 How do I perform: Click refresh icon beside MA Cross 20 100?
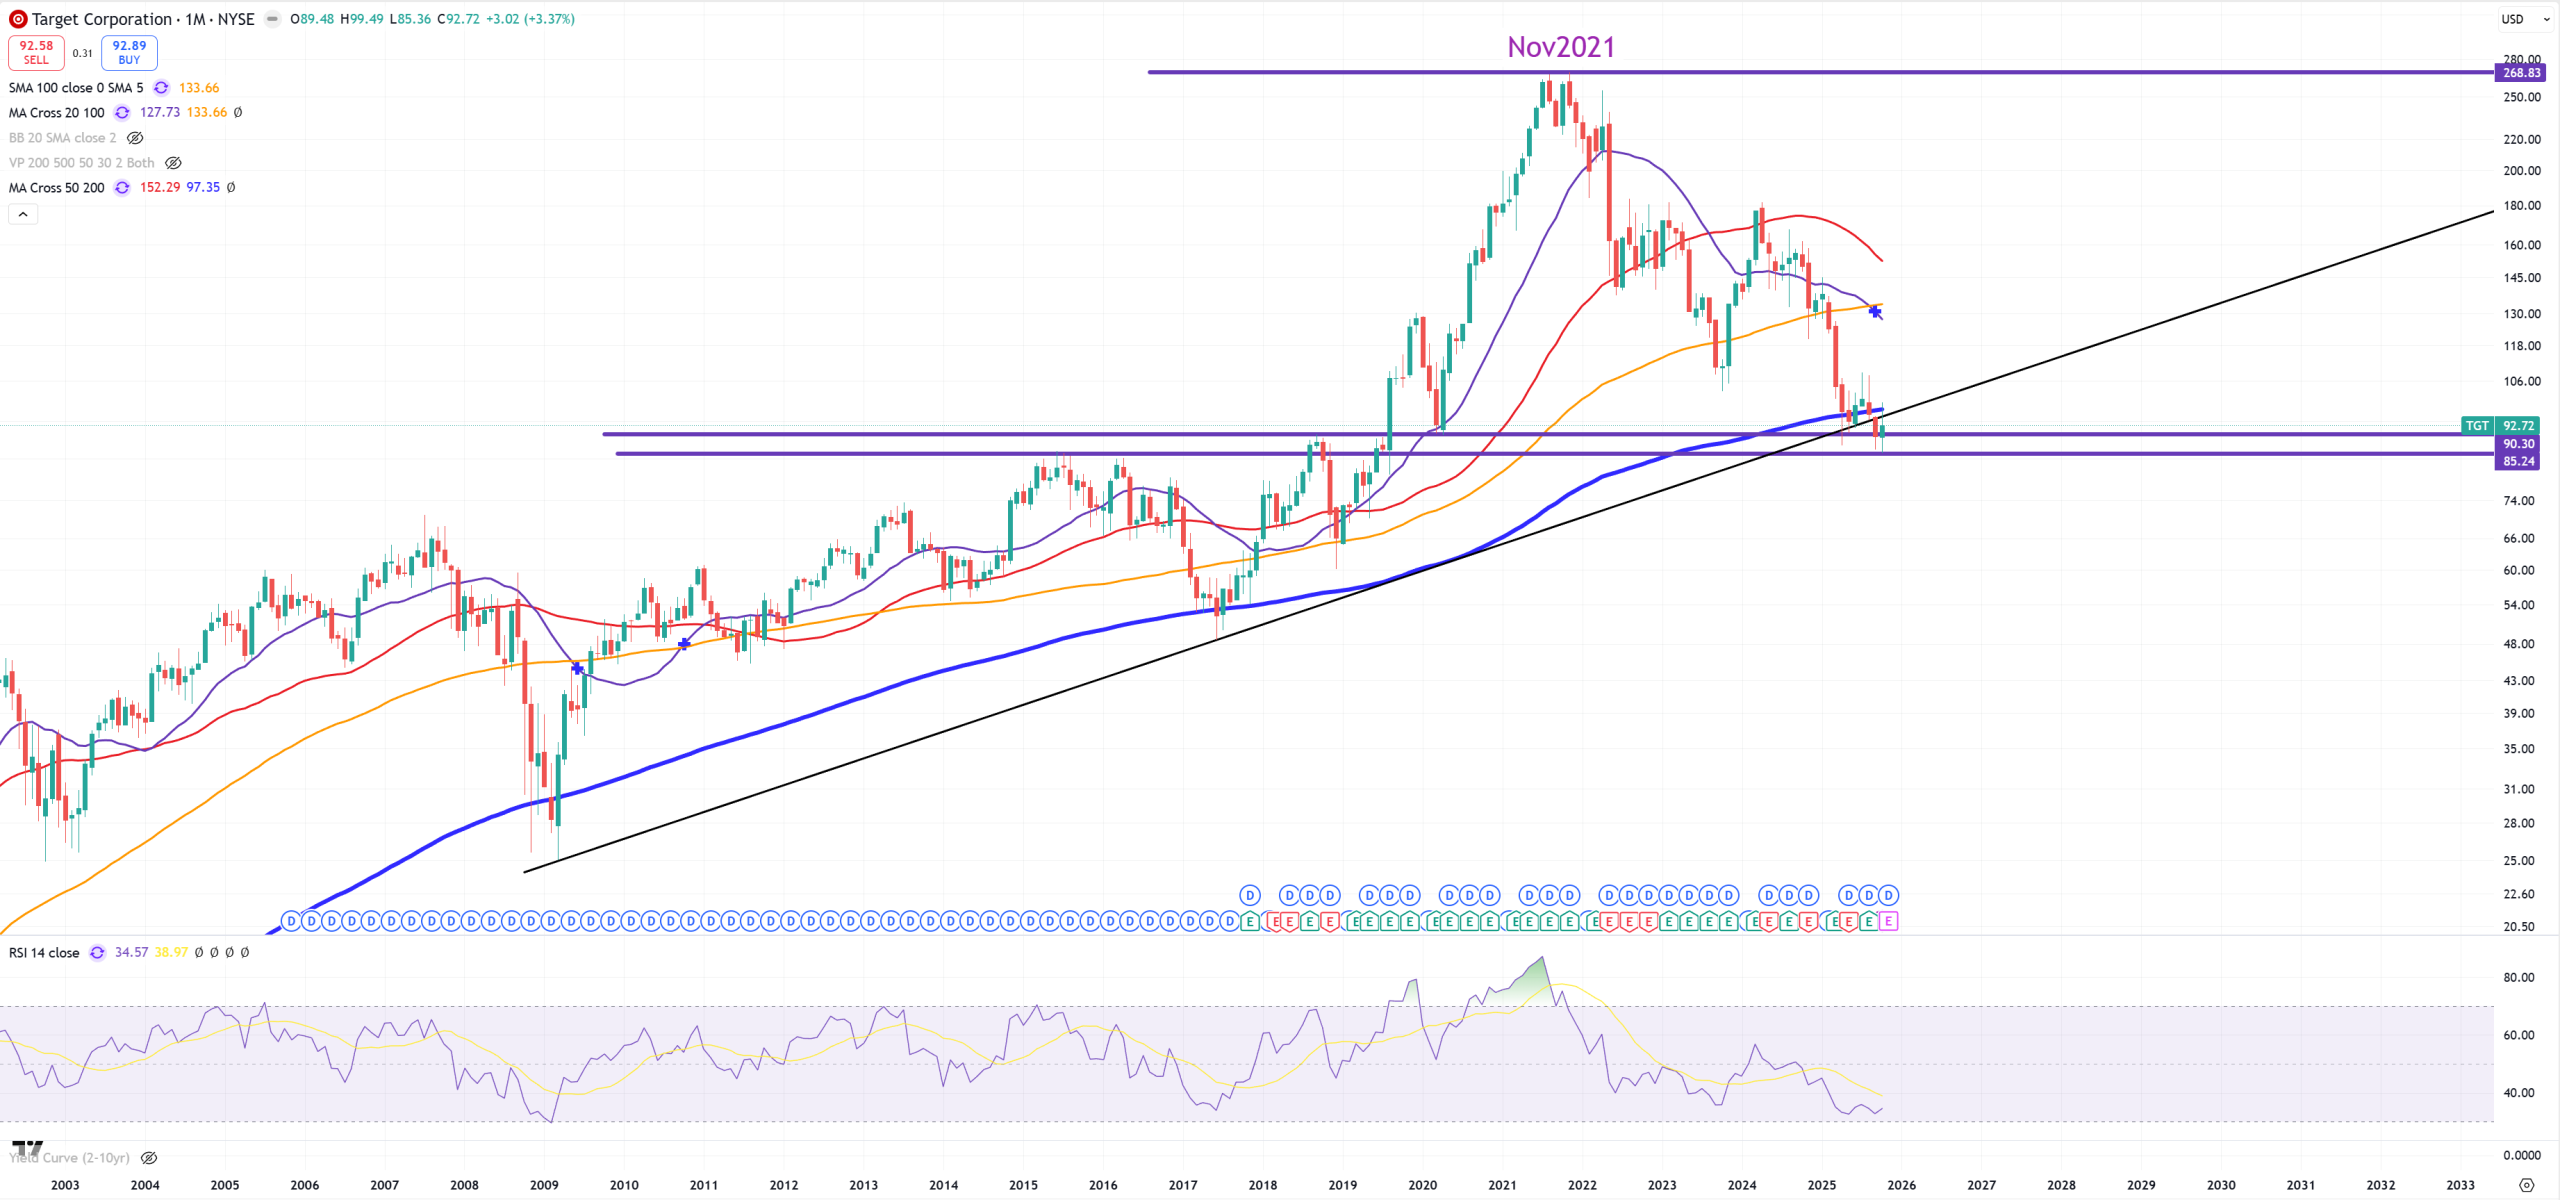pos(122,113)
